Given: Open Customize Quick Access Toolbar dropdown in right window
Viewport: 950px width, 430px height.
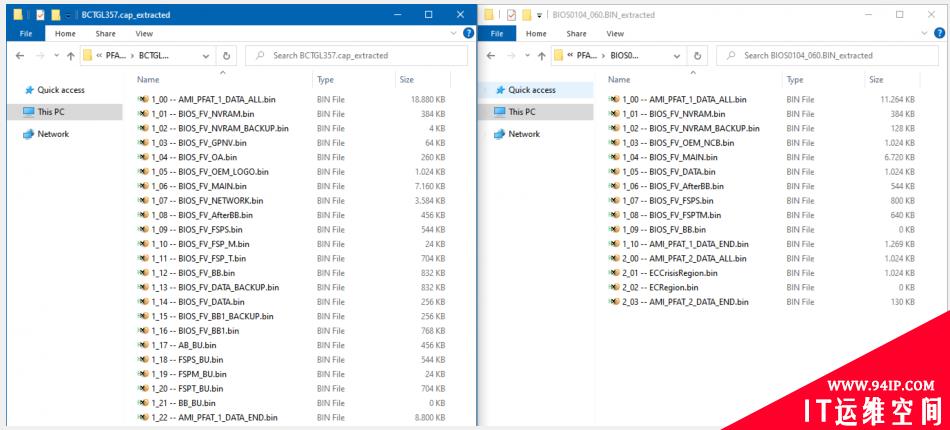Looking at the screenshot, I should pos(540,15).
